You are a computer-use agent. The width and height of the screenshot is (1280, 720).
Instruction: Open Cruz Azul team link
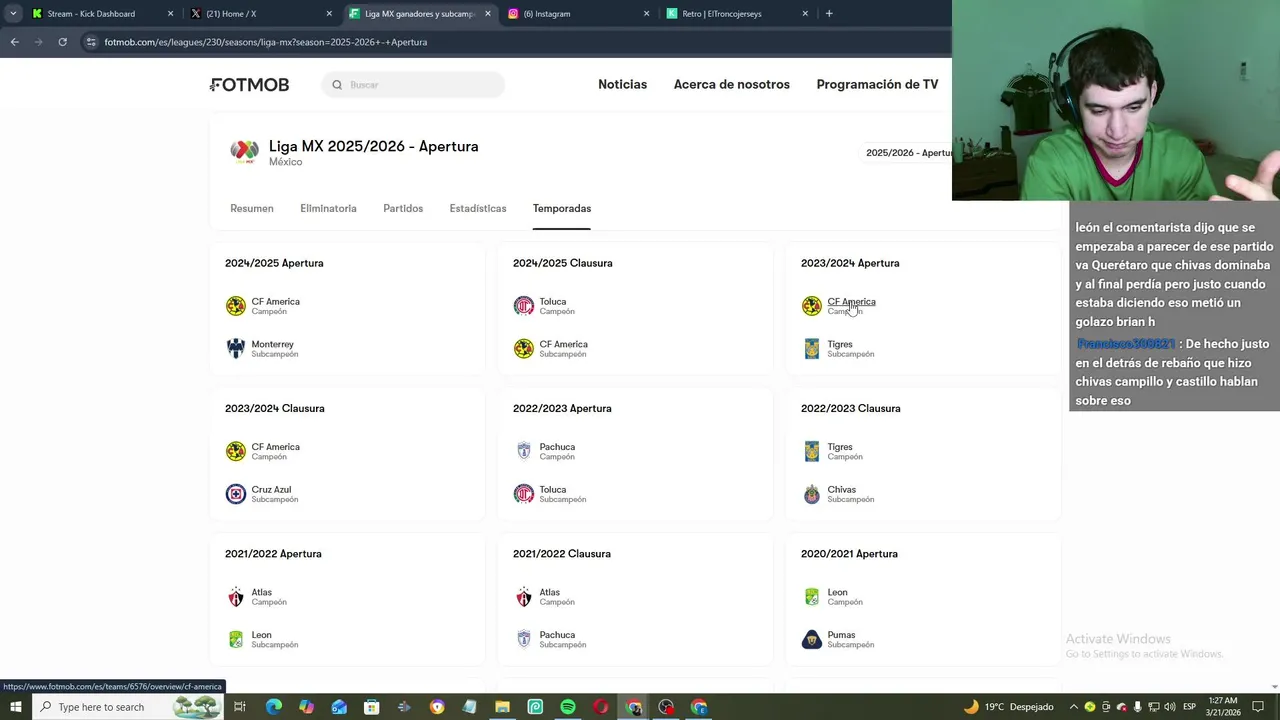(271, 490)
